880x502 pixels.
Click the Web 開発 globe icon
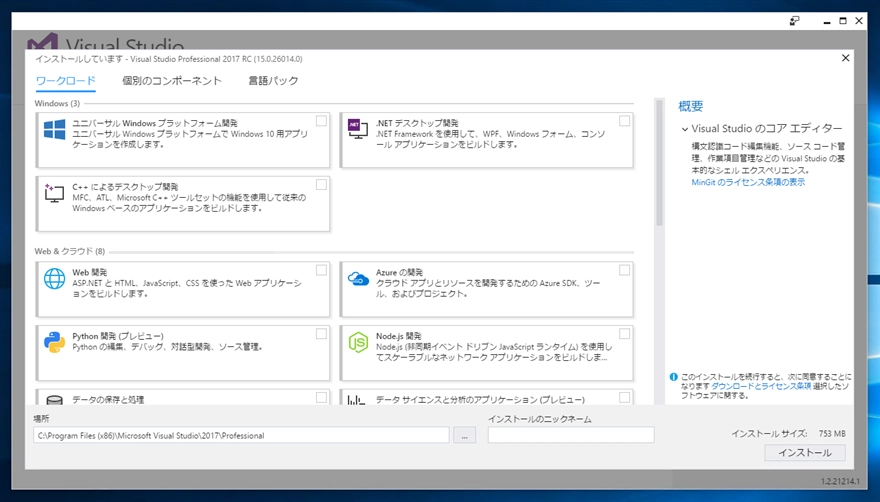coord(54,279)
